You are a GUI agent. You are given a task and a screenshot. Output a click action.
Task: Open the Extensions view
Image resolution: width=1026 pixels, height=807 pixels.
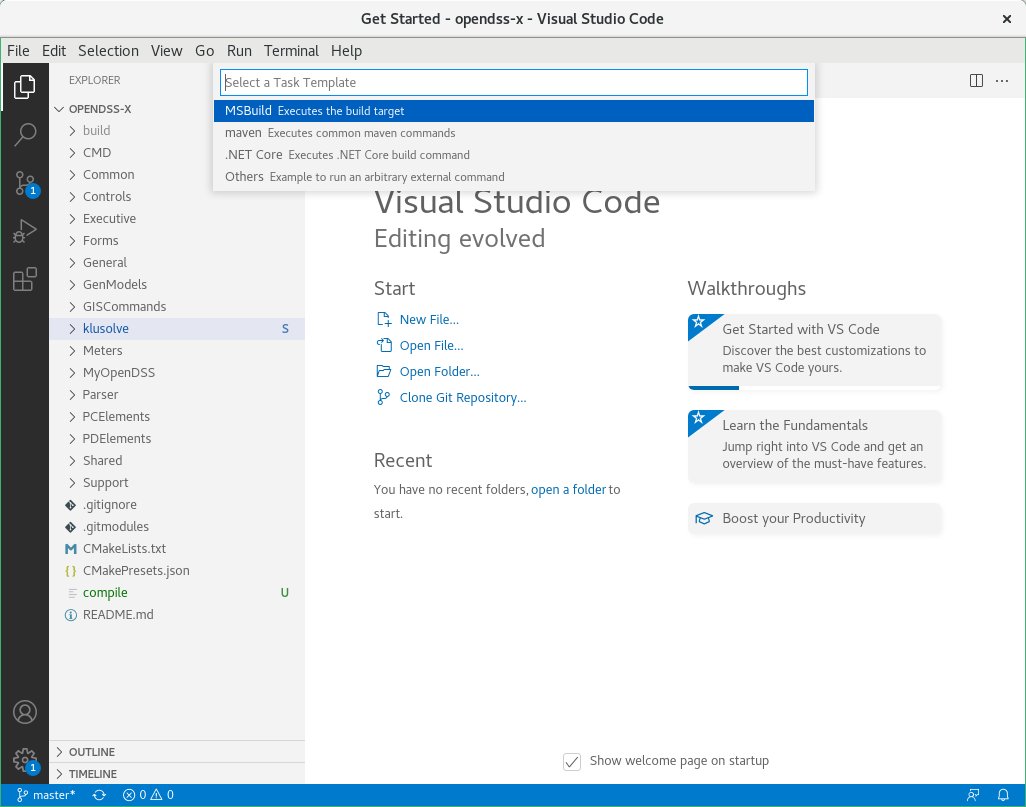(25, 279)
